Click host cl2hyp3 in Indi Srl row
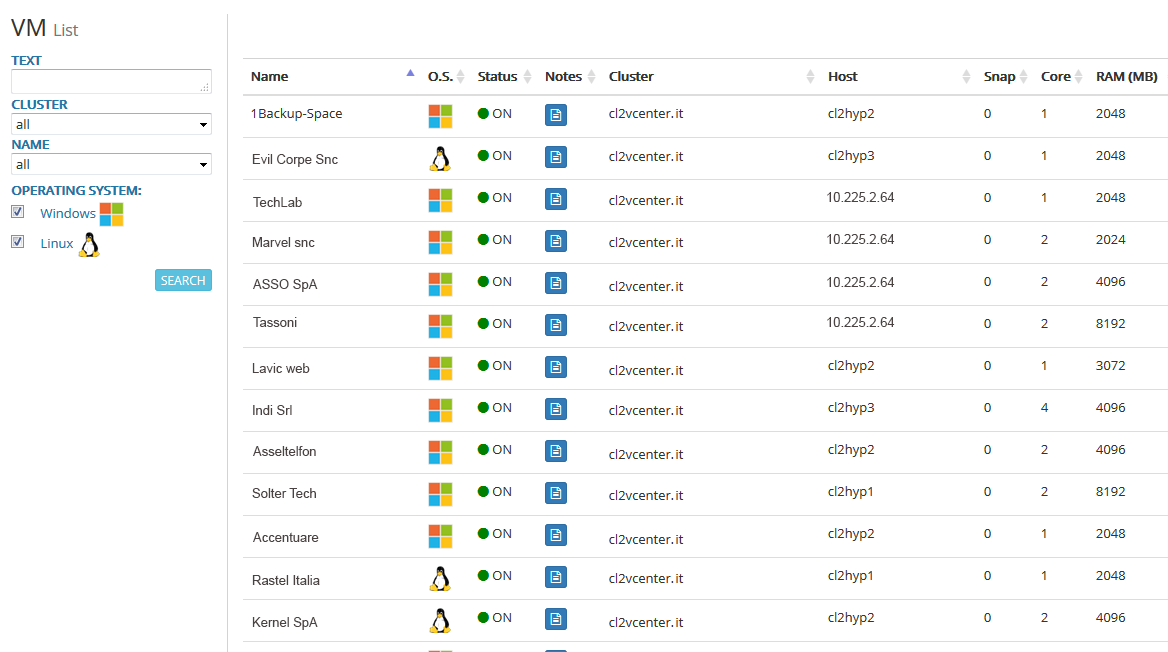Screen dimensions: 1168x652 (x=851, y=408)
